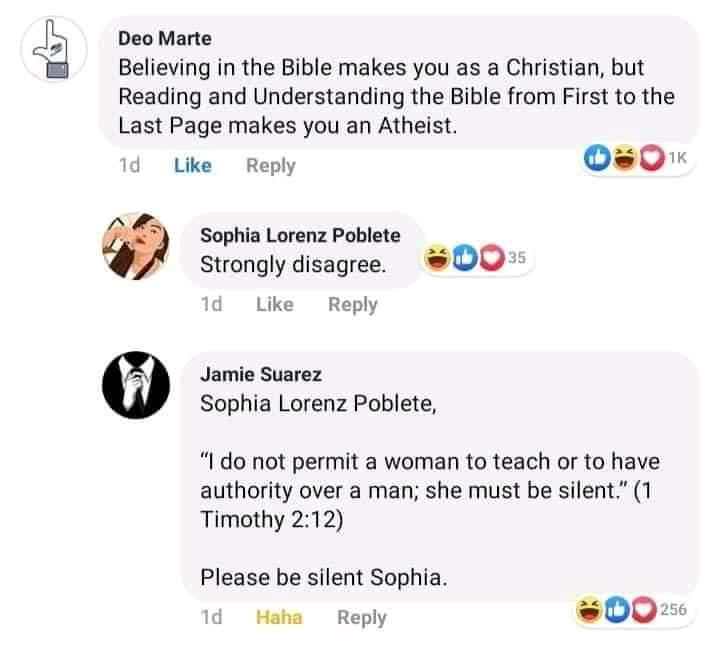This screenshot has height=661, width=720.
Task: Reply to Jamie Suarez's comment
Action: tap(361, 617)
